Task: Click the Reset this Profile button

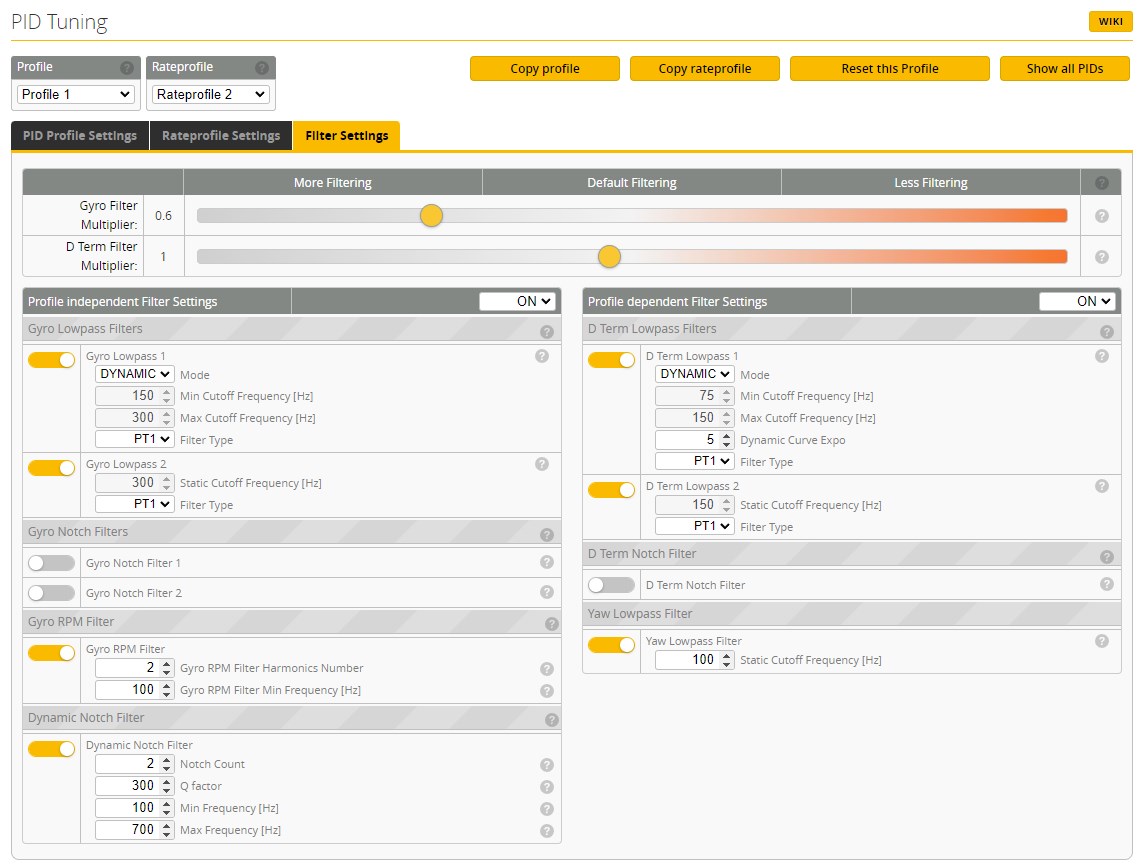Action: [889, 69]
